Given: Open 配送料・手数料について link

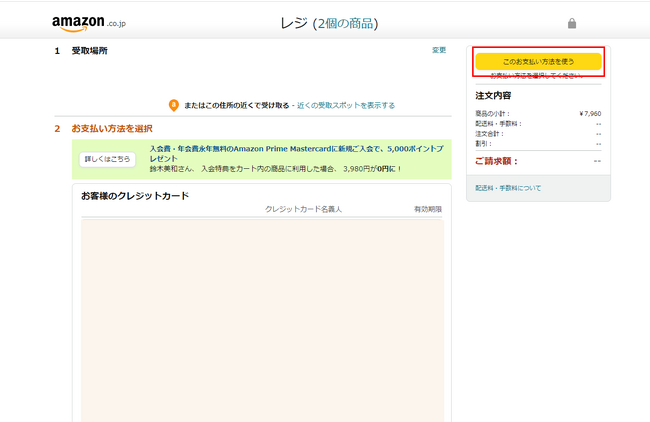Looking at the screenshot, I should coord(508,188).
